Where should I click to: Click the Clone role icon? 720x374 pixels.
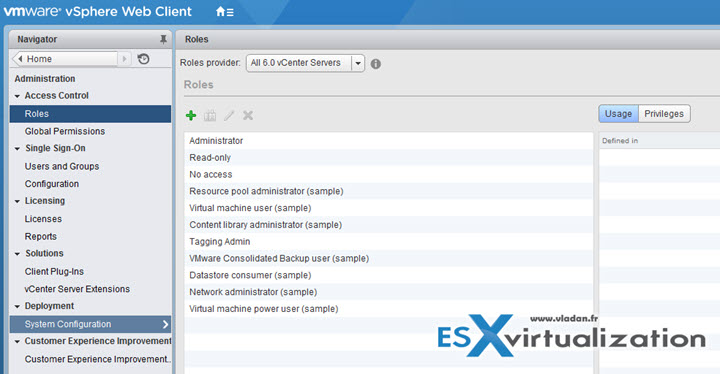point(210,115)
